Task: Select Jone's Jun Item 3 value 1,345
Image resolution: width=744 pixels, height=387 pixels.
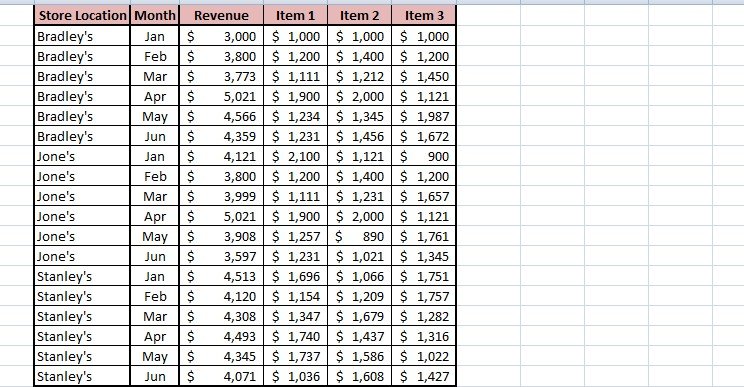Action: click(424, 257)
